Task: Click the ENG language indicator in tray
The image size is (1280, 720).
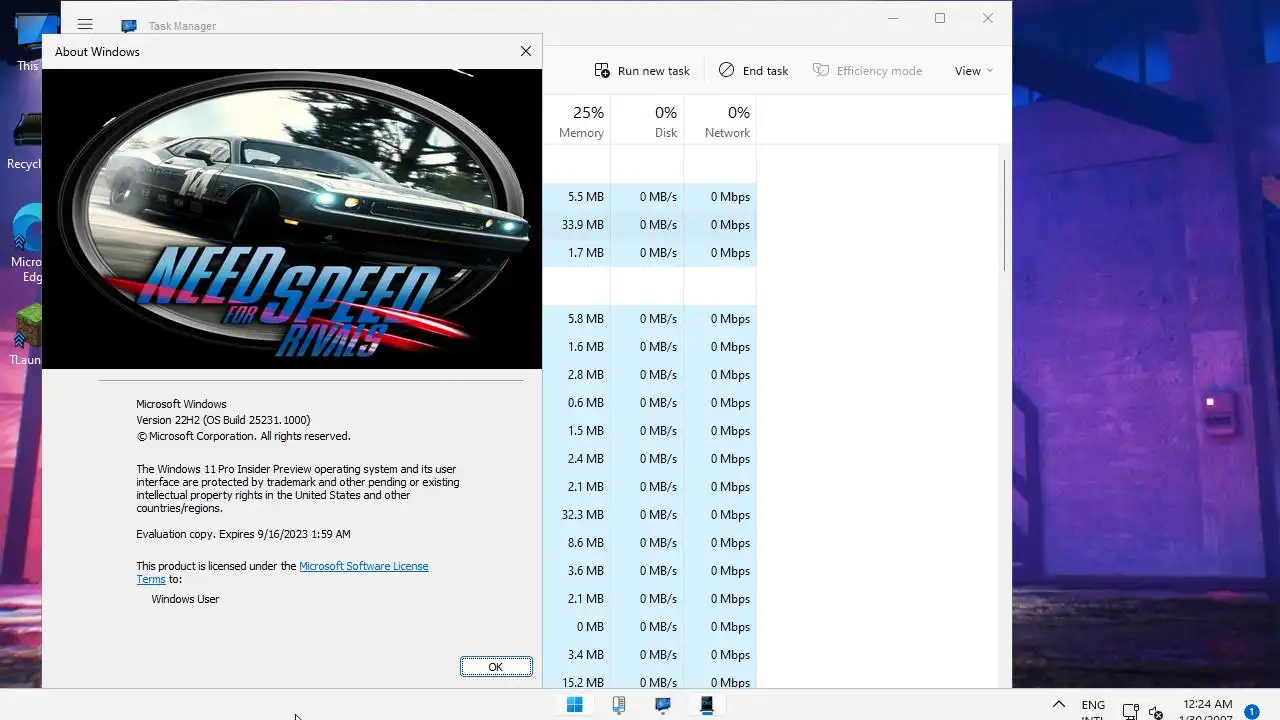Action: coord(1093,705)
